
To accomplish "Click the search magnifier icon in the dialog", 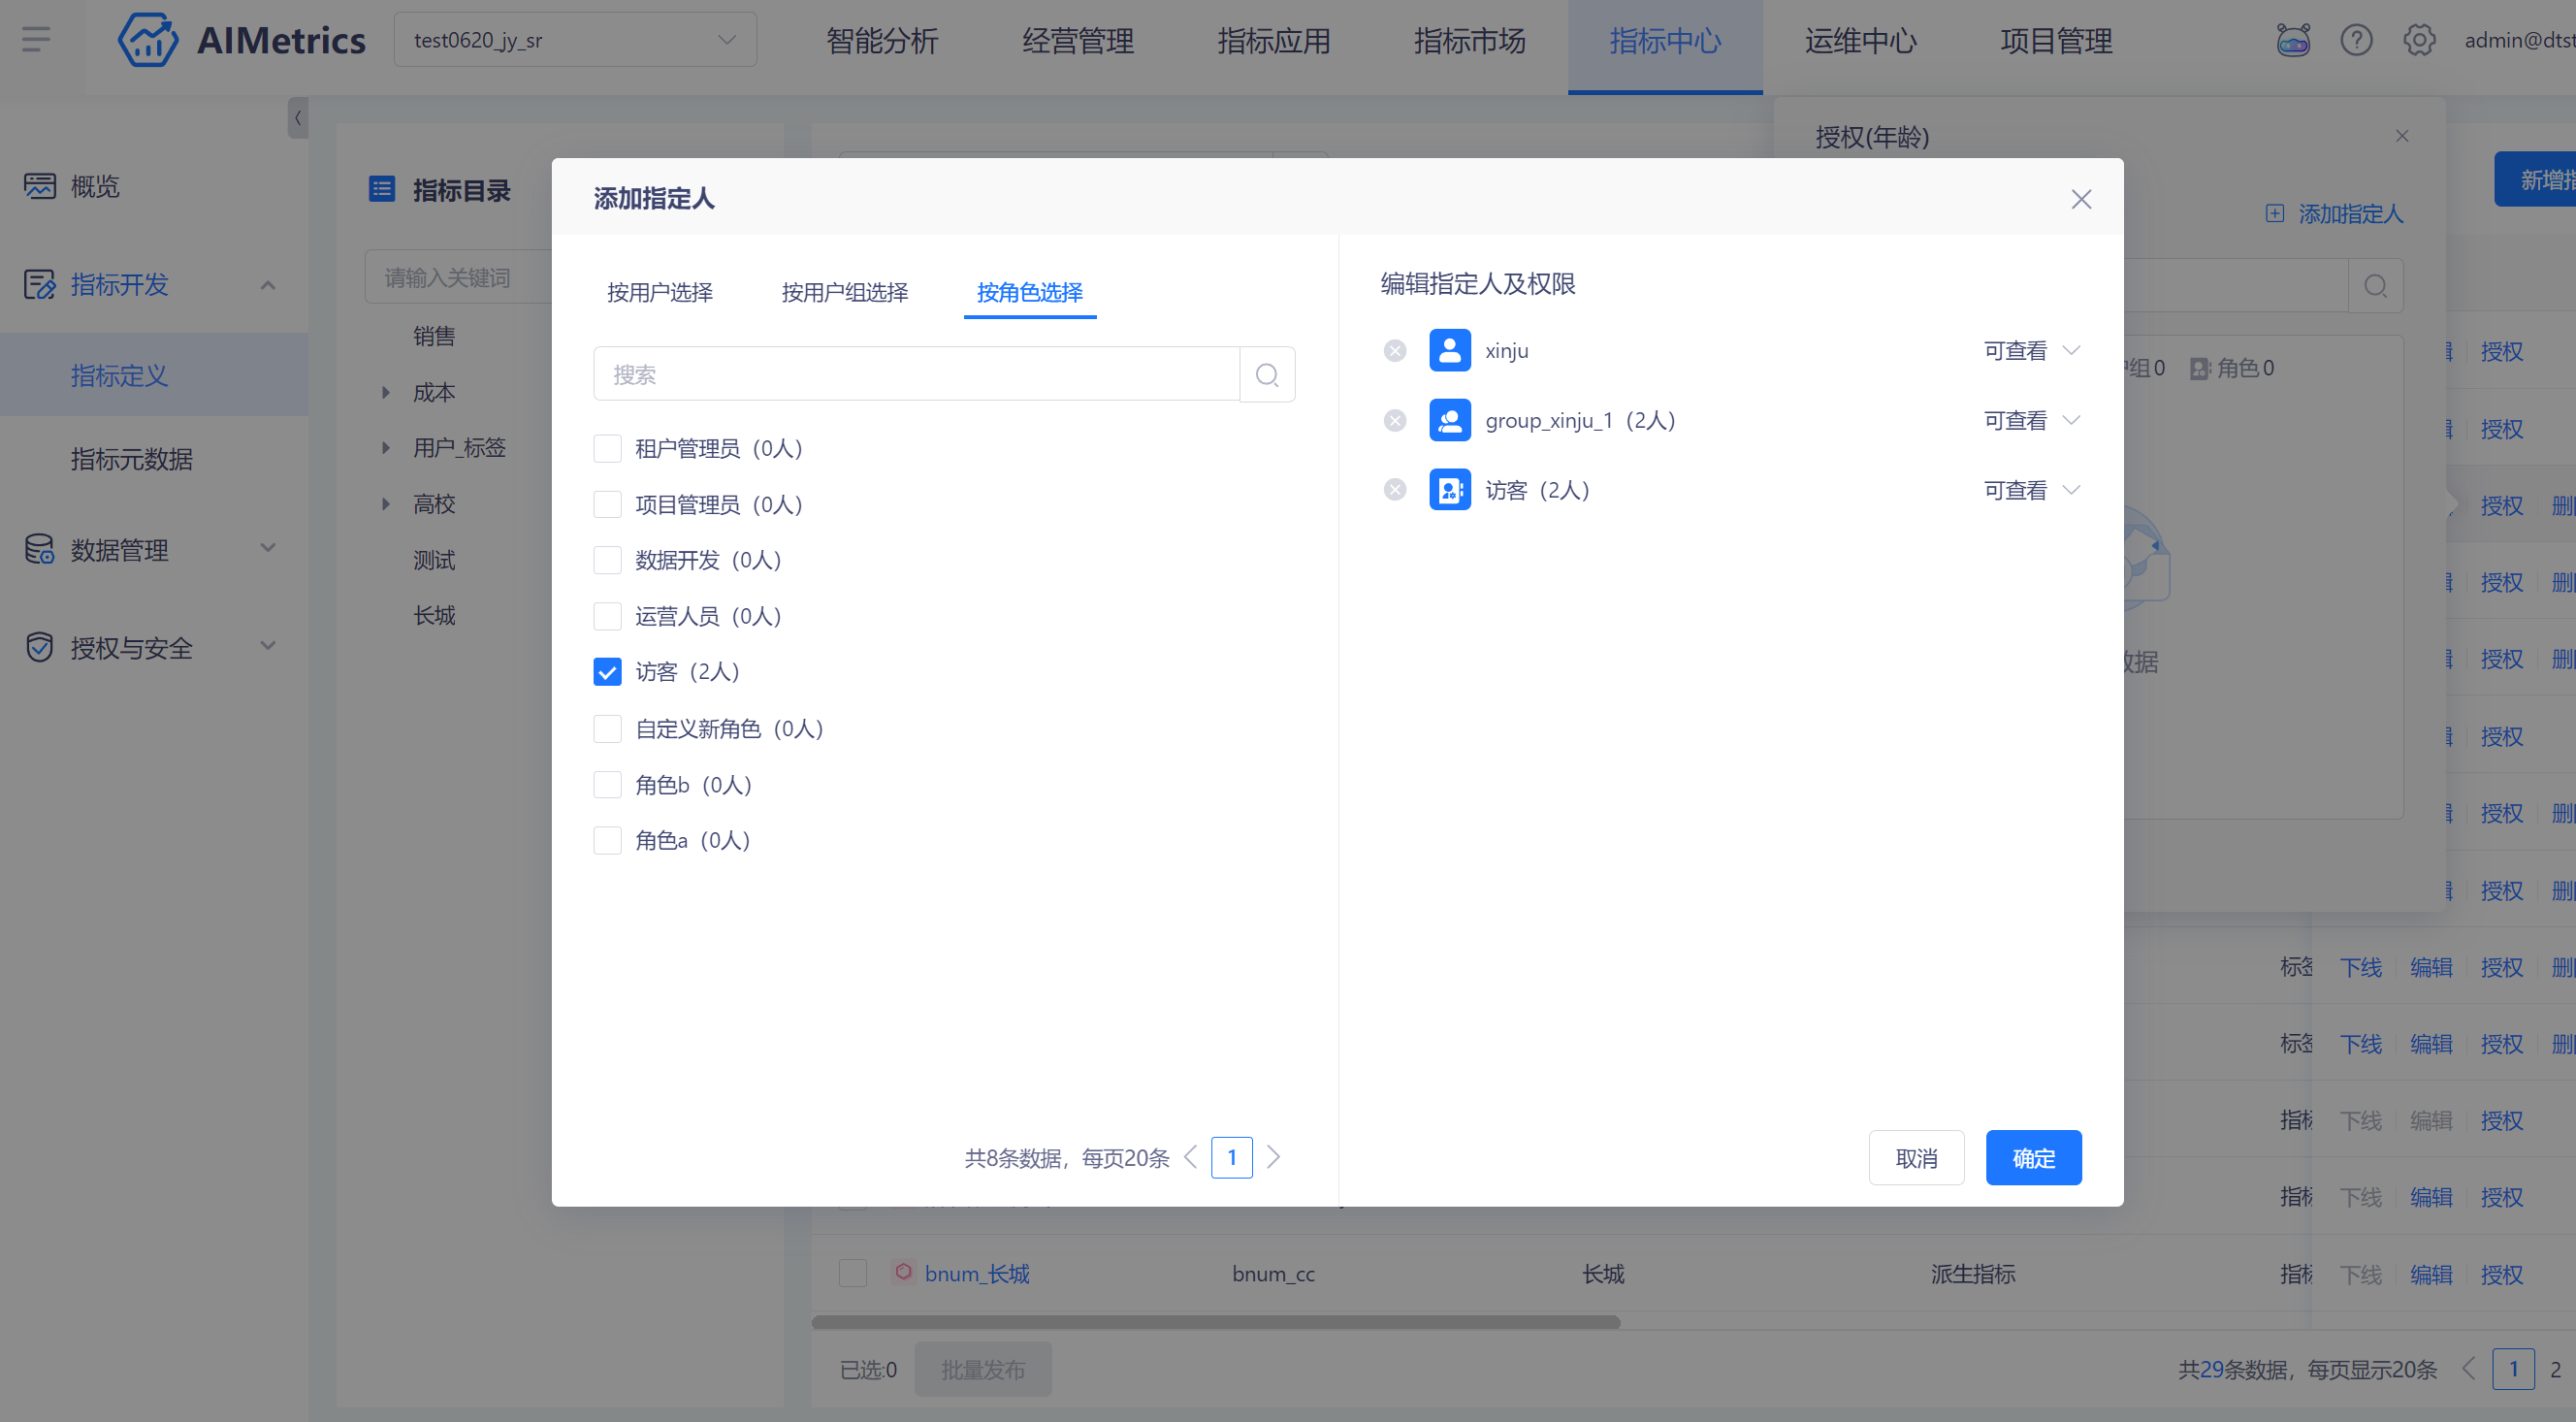I will point(1267,375).
